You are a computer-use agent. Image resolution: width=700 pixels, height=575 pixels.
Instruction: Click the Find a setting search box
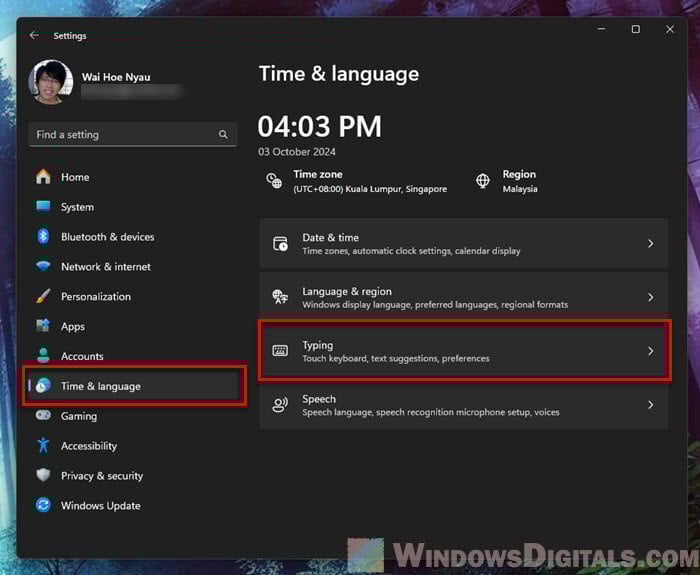coord(133,134)
